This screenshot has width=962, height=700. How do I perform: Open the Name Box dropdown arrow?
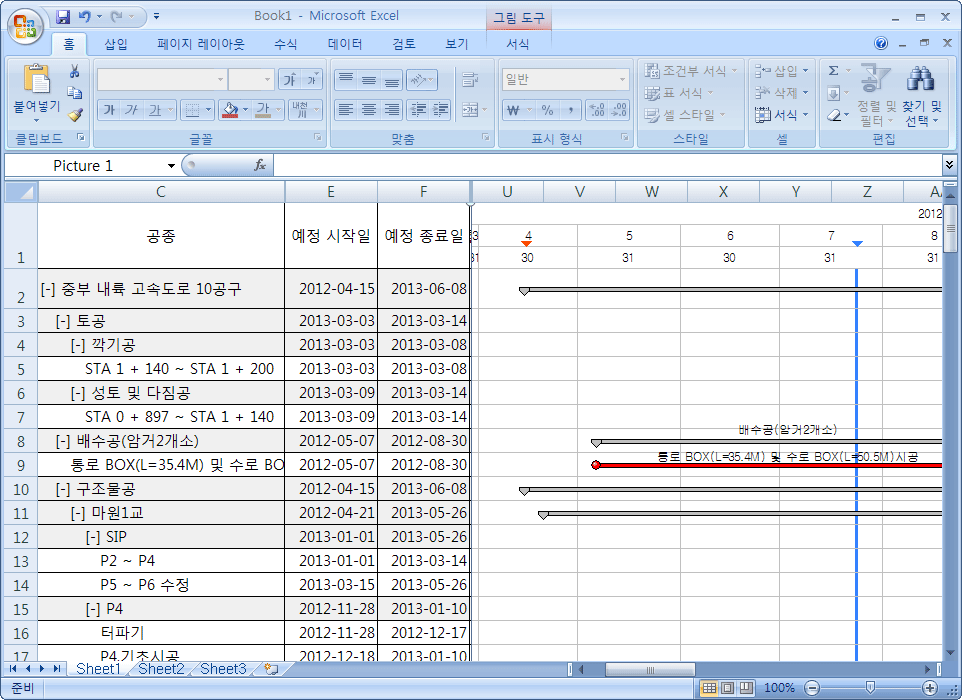(x=171, y=166)
